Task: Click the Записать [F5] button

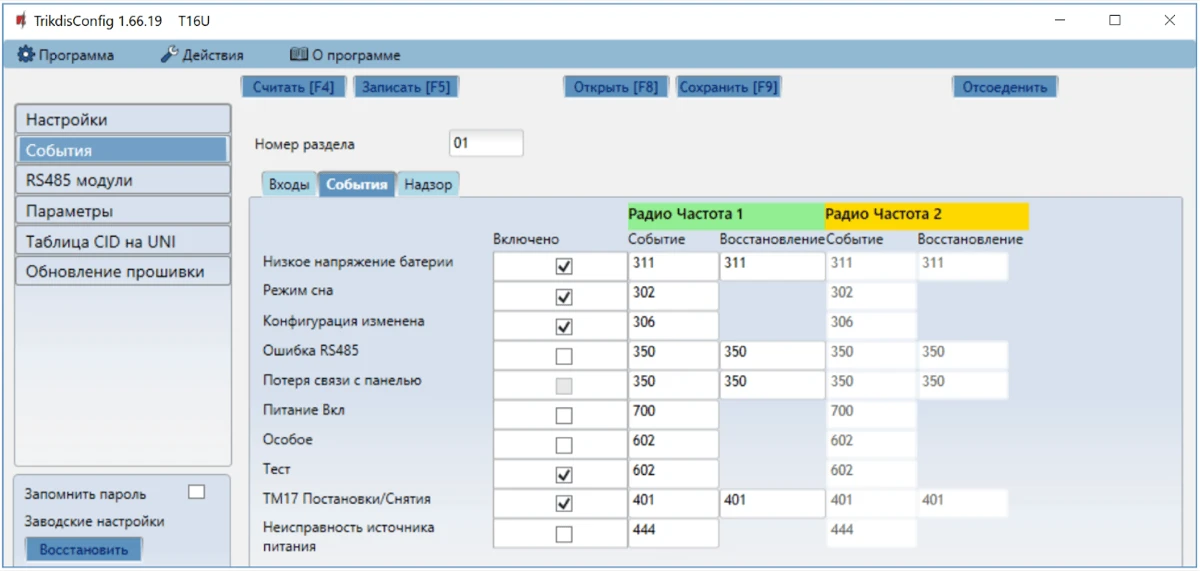Action: pos(405,87)
